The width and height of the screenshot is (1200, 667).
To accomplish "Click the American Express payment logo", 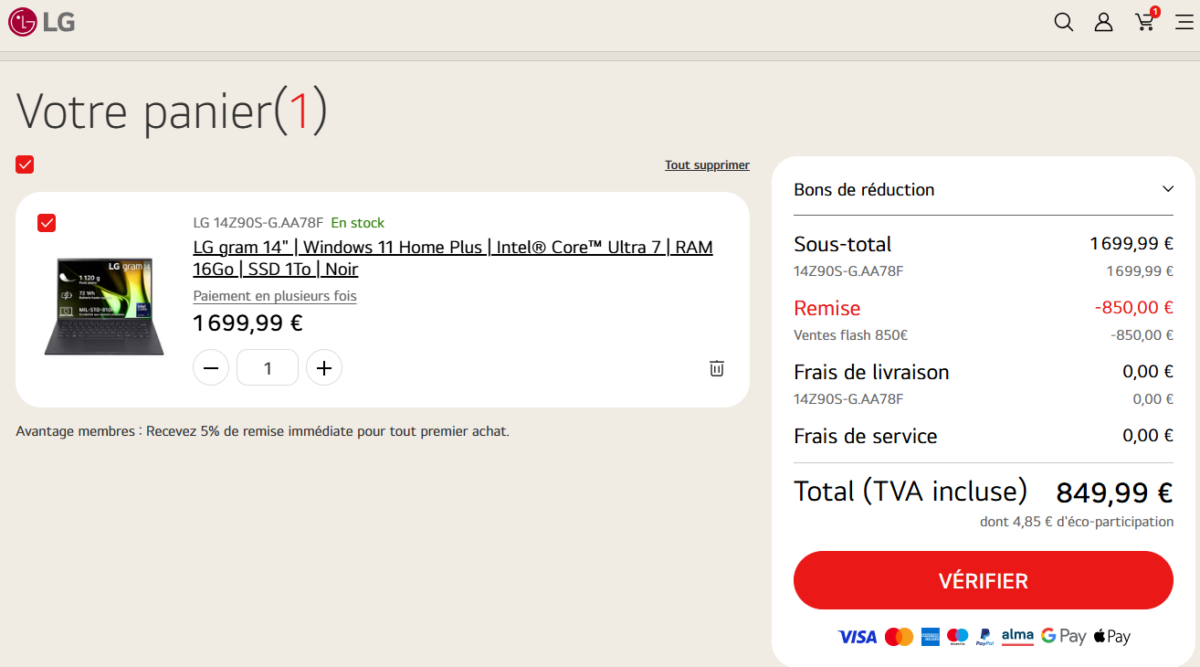I will [930, 636].
